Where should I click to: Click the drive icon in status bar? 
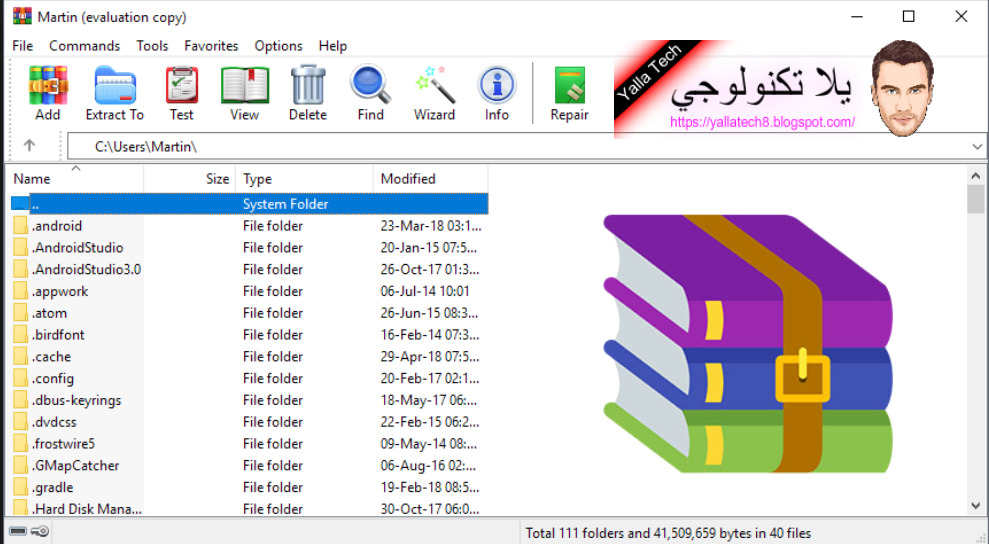[18, 531]
